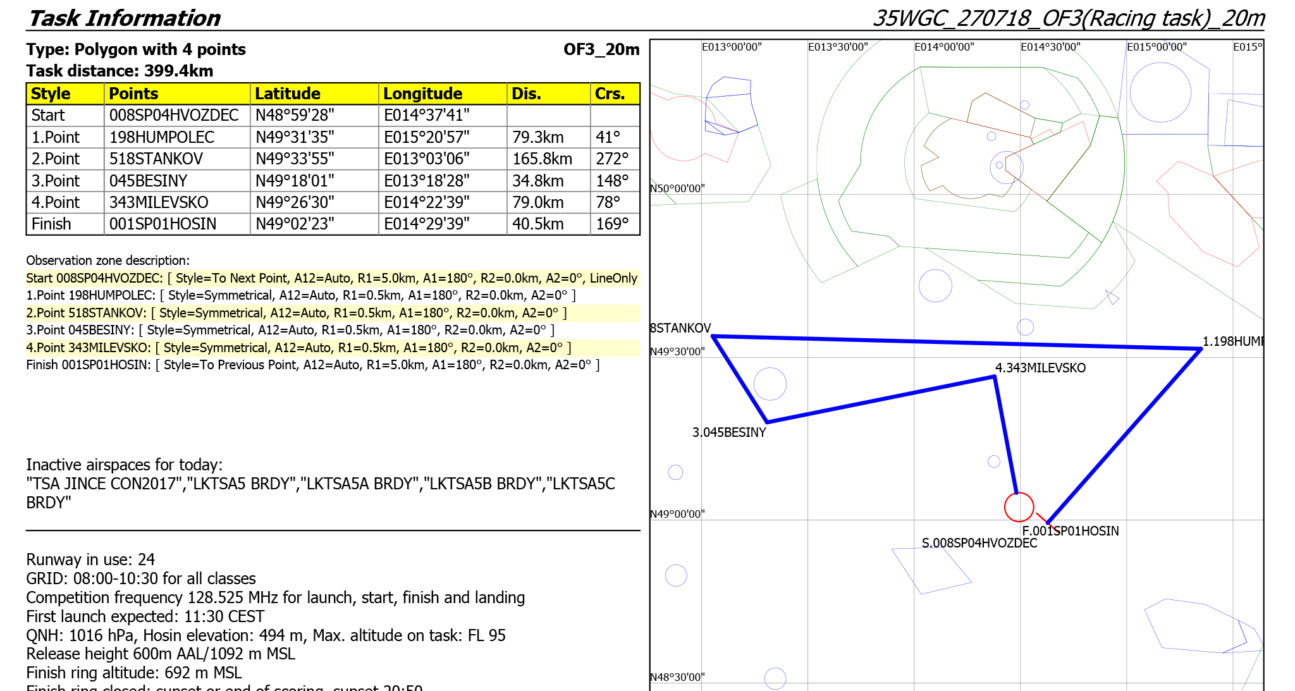Viewport: 1295px width, 691px height.
Task: Click the Task Information heading
Action: [x=124, y=18]
